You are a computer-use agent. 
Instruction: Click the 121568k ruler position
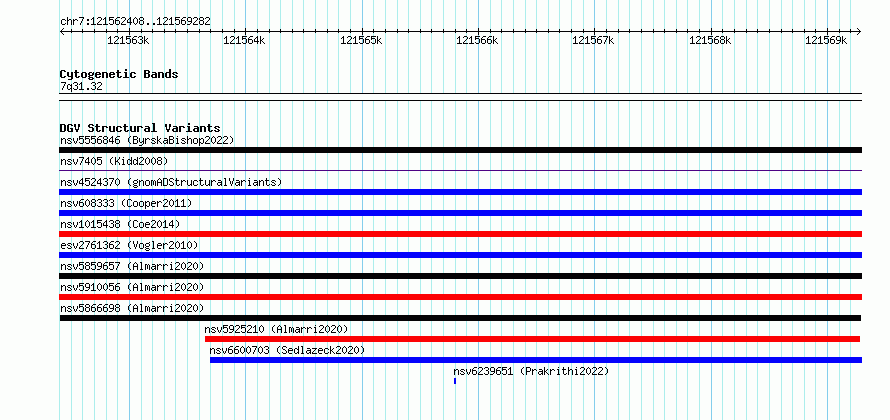710,40
